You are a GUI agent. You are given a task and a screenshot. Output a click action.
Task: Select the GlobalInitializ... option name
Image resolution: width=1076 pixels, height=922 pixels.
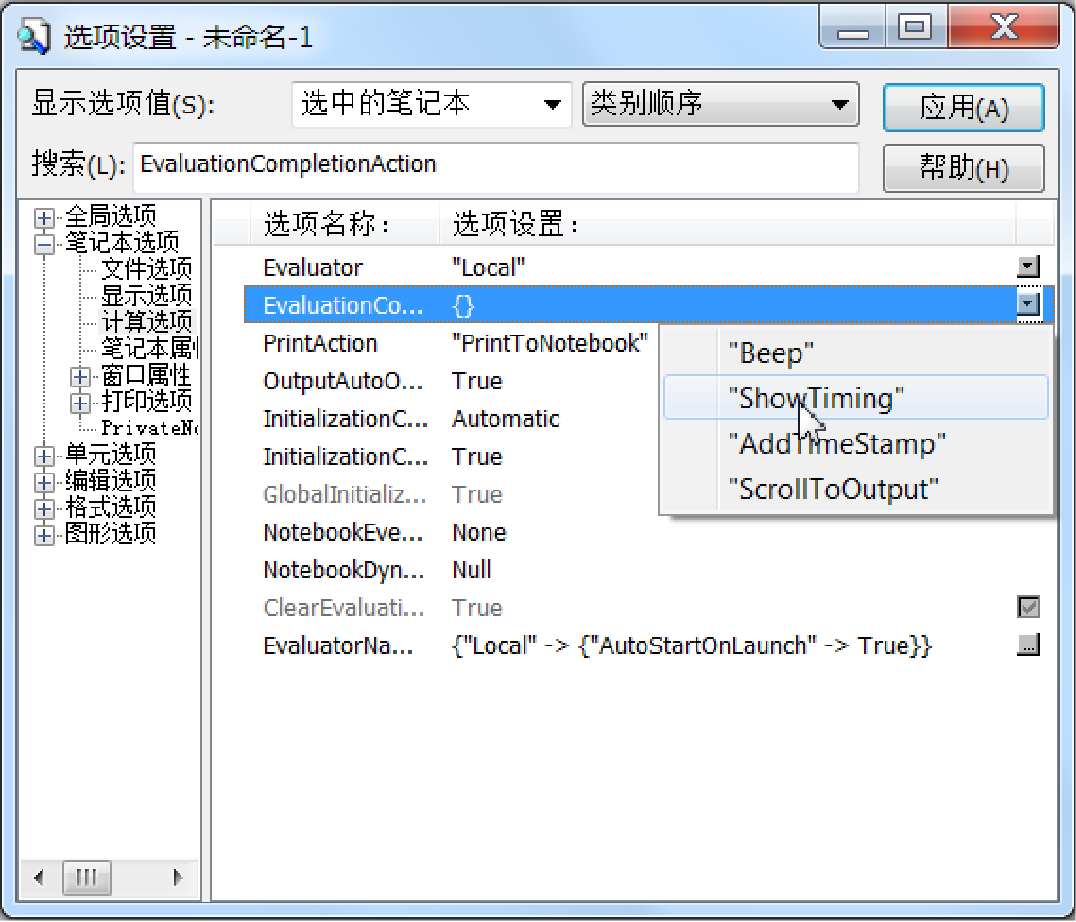[x=344, y=494]
